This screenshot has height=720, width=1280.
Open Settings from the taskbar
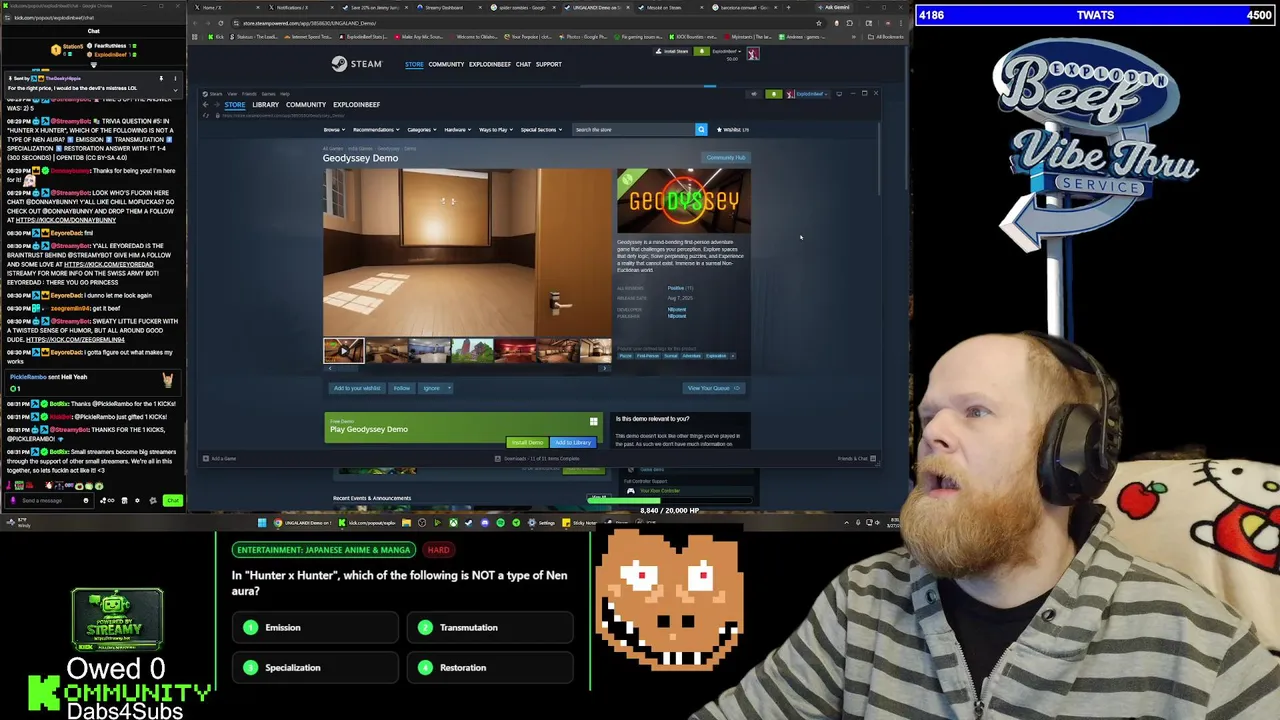[542, 522]
